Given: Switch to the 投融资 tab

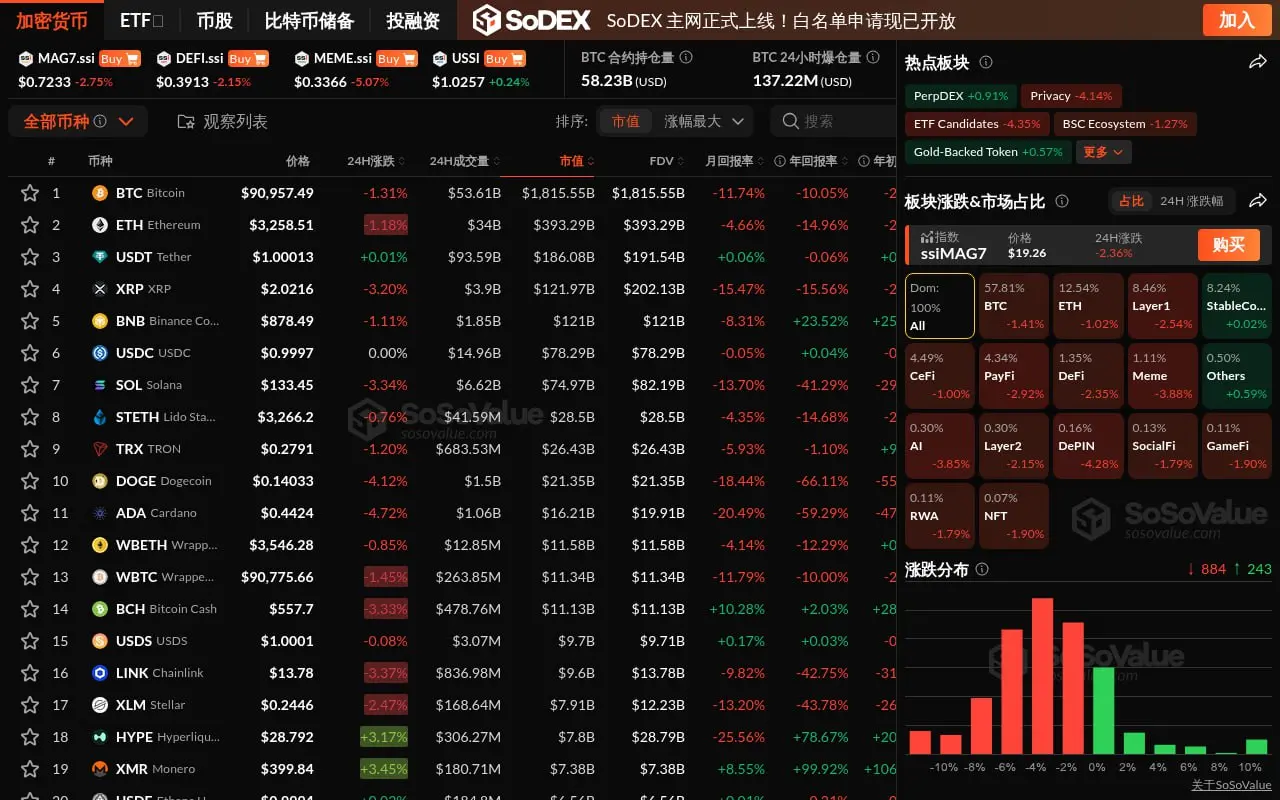Looking at the screenshot, I should (412, 19).
